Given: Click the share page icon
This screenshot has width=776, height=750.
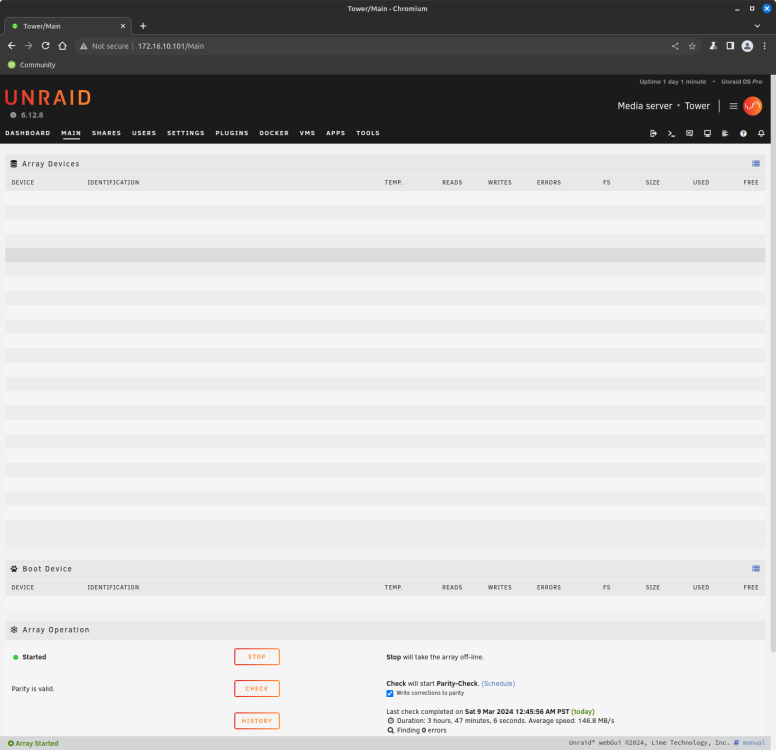Looking at the screenshot, I should point(675,46).
